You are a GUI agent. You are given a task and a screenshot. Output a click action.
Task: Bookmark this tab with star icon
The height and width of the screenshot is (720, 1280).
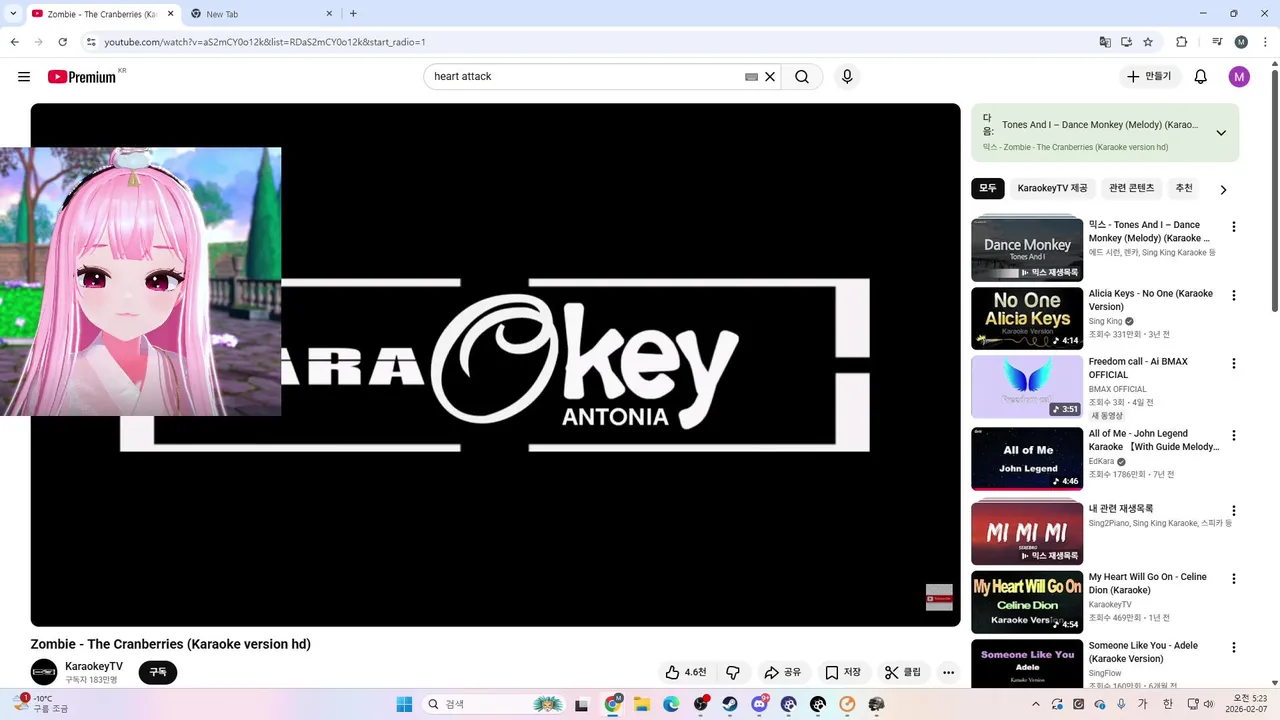point(1148,42)
